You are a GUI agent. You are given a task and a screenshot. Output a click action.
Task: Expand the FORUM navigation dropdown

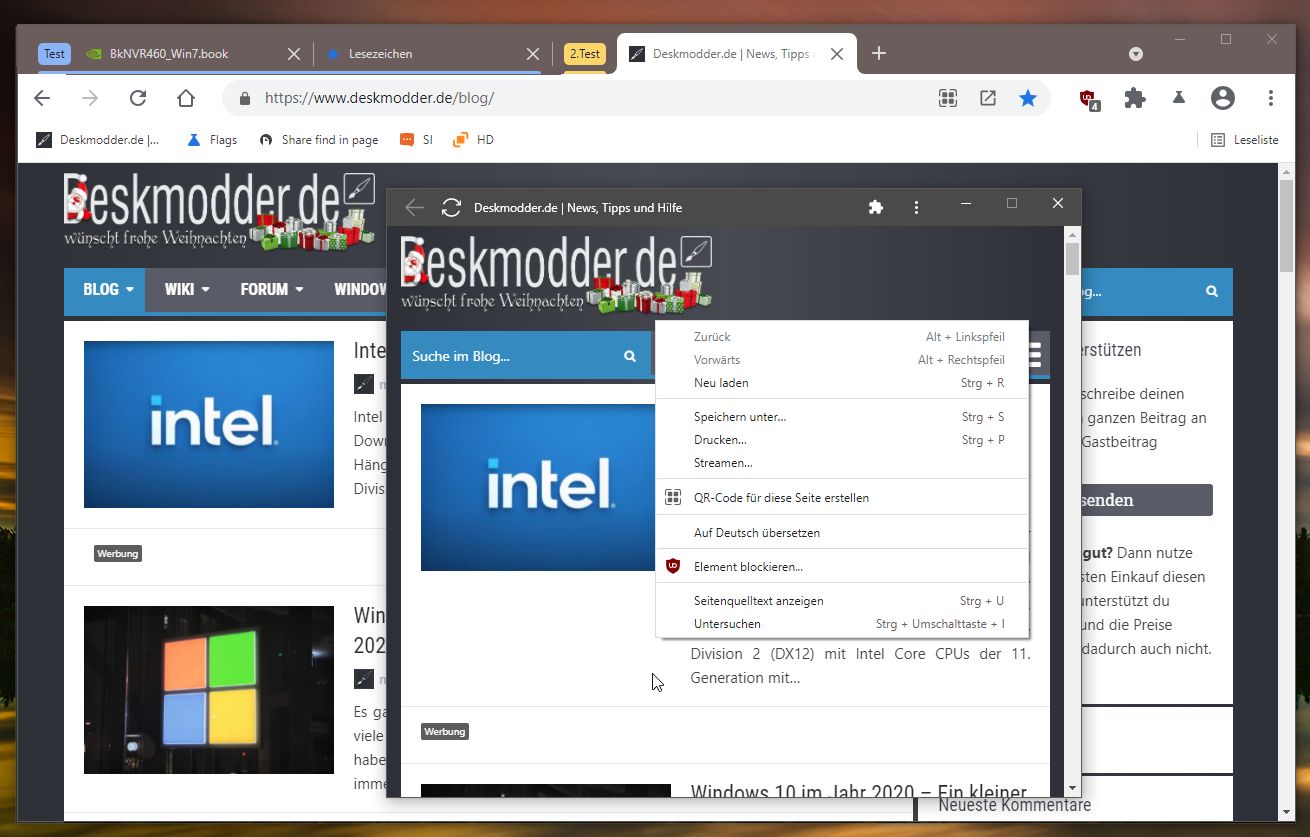click(271, 290)
